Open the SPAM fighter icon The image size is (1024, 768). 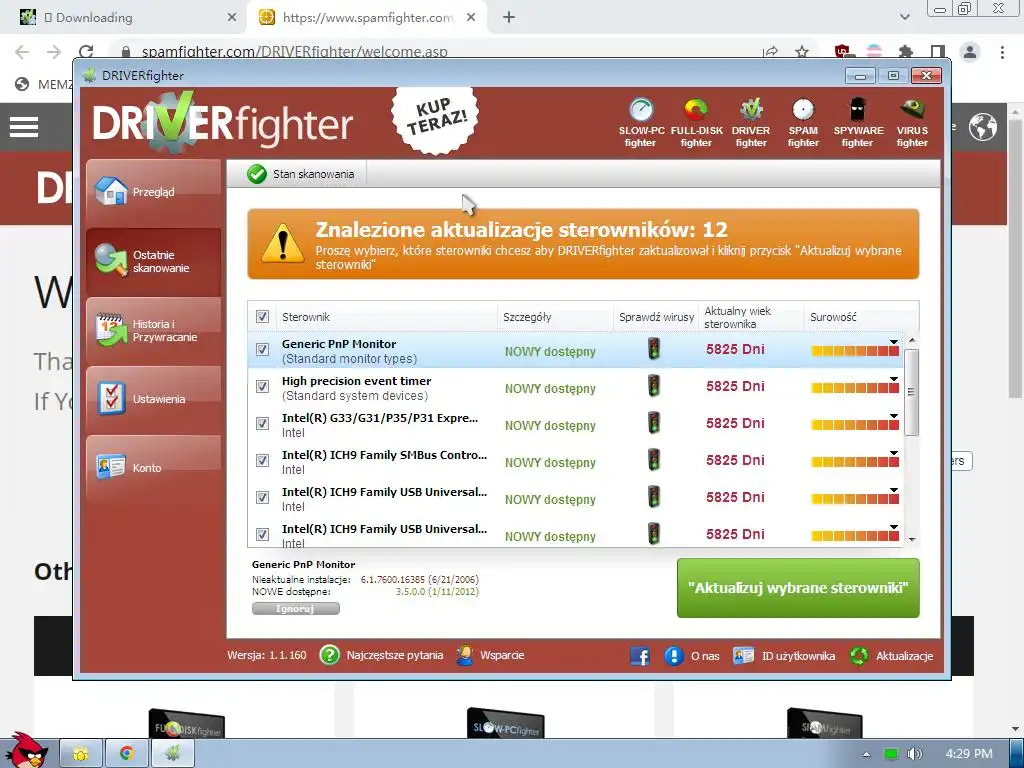tap(803, 123)
